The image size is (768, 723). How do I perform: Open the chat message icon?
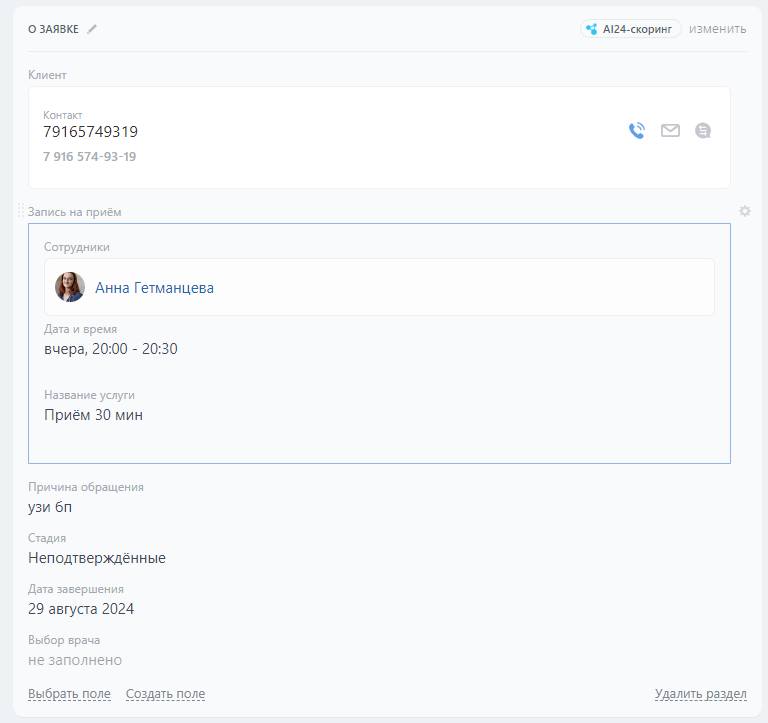click(x=703, y=130)
